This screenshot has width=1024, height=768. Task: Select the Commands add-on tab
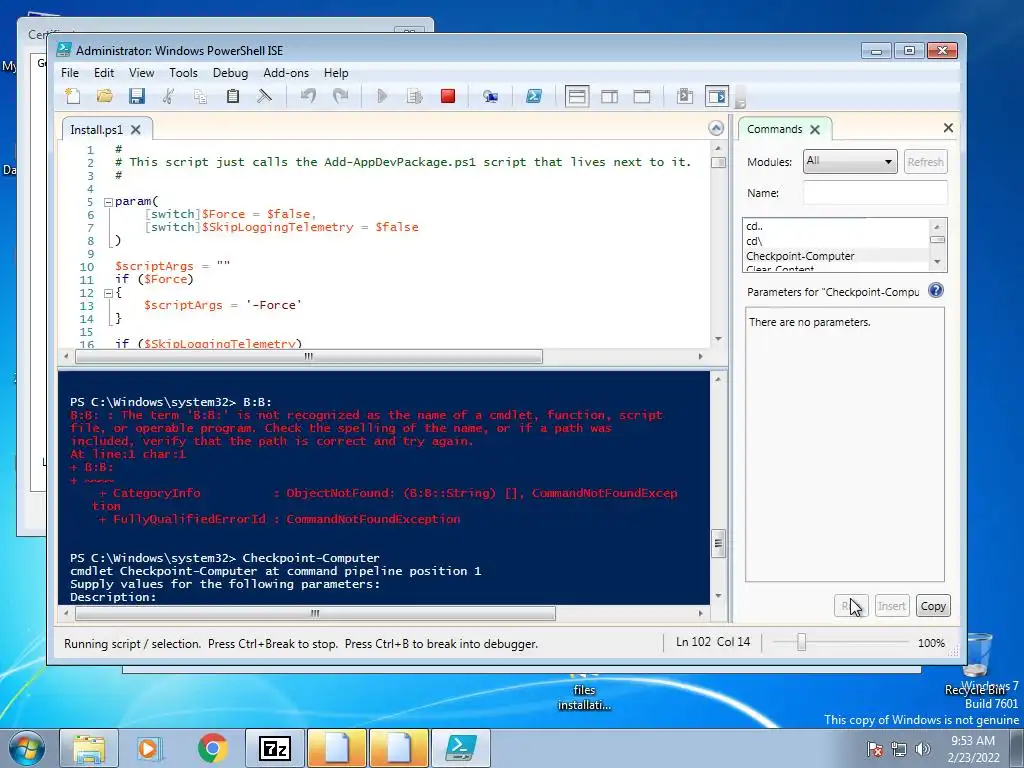pos(775,129)
